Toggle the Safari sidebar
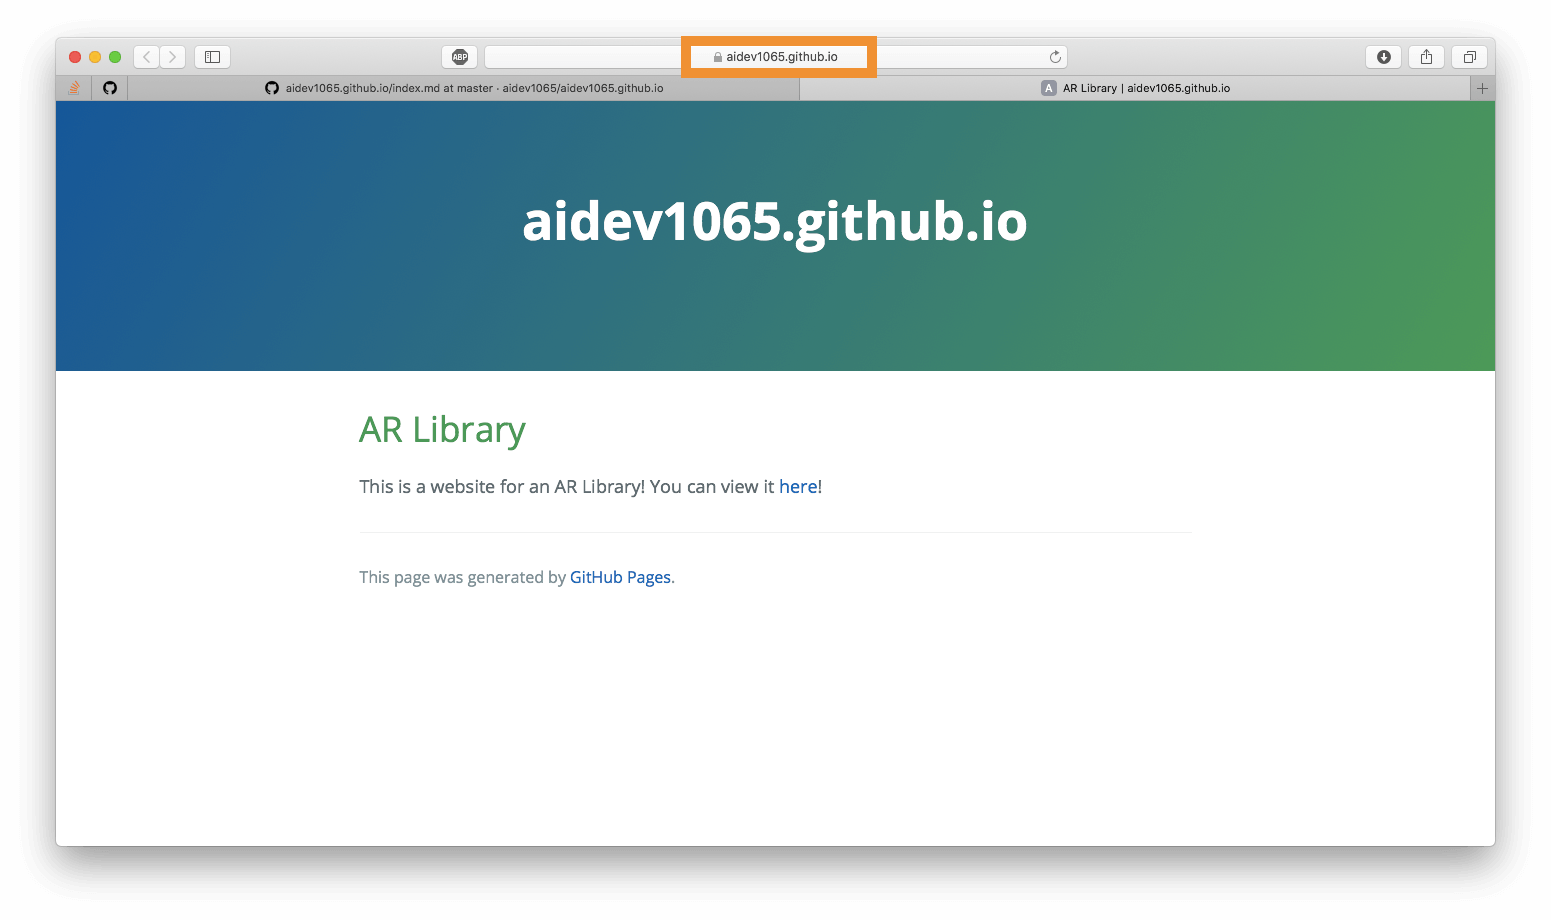Image resolution: width=1551 pixels, height=920 pixels. (212, 57)
